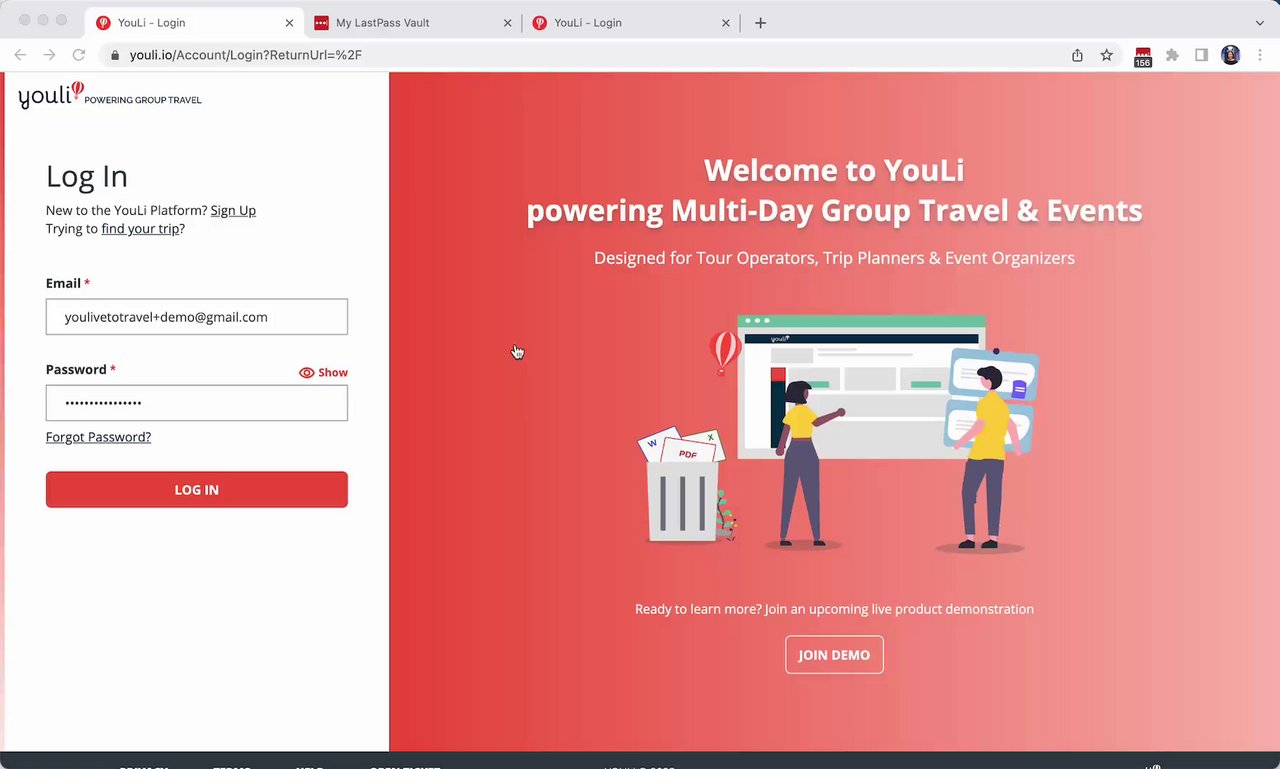This screenshot has height=769, width=1280.
Task: Click the Log In heading
Action: point(87,176)
